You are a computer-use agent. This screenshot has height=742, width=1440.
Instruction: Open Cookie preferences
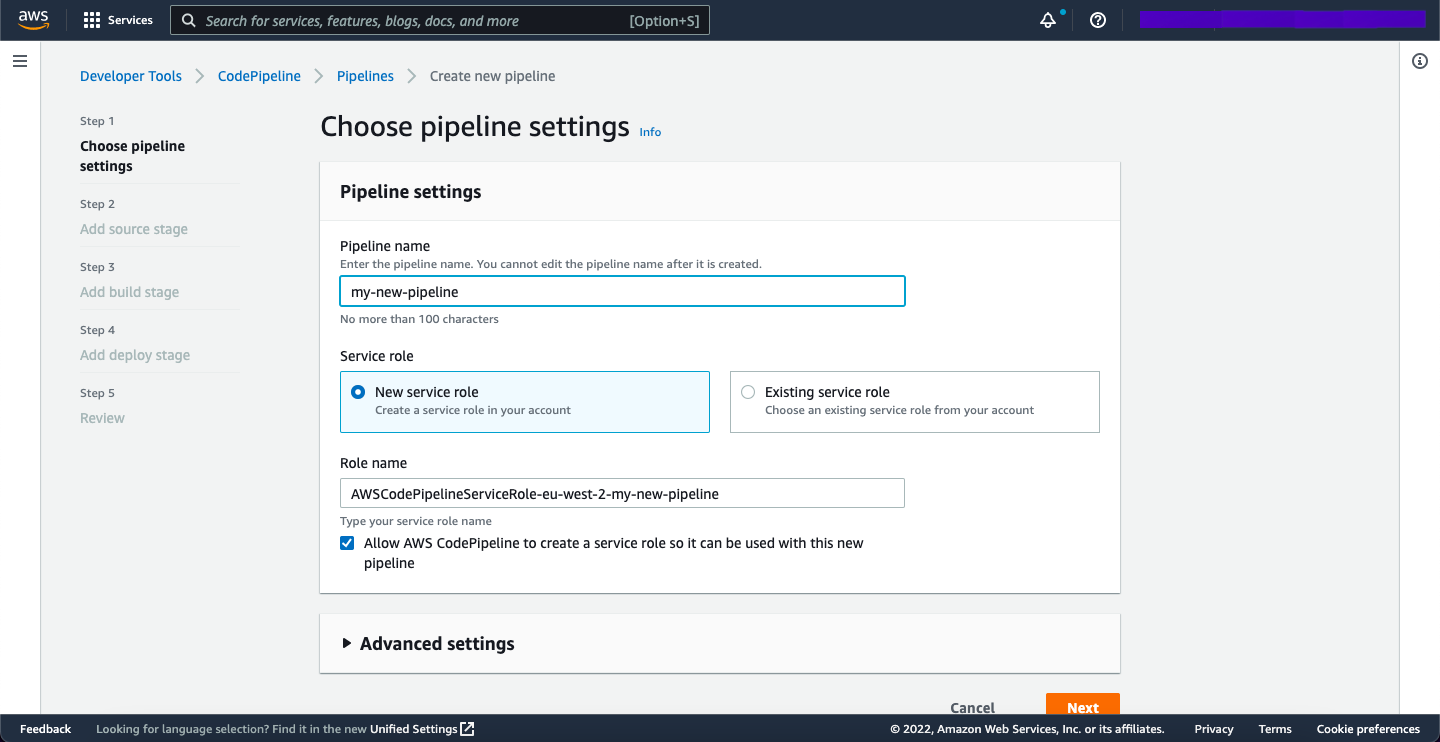pyautogui.click(x=1368, y=729)
